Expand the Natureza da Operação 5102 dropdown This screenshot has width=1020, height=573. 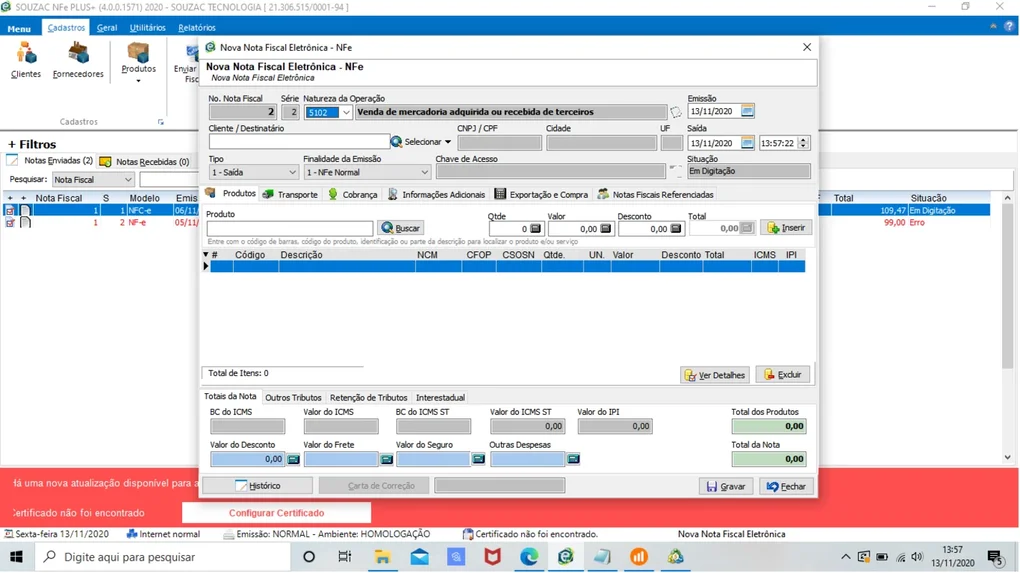click(346, 113)
